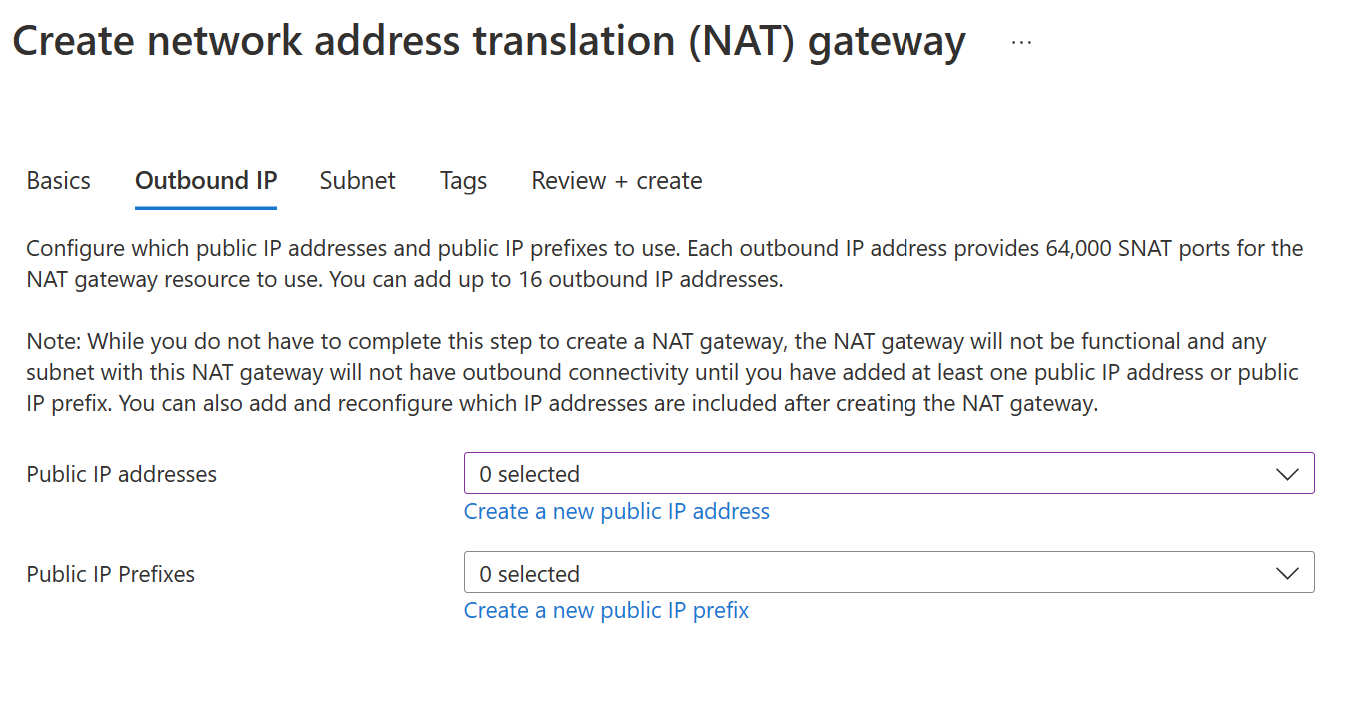Go to the Review + create tab
Viewport: 1363px width, 719px height.
tap(616, 181)
